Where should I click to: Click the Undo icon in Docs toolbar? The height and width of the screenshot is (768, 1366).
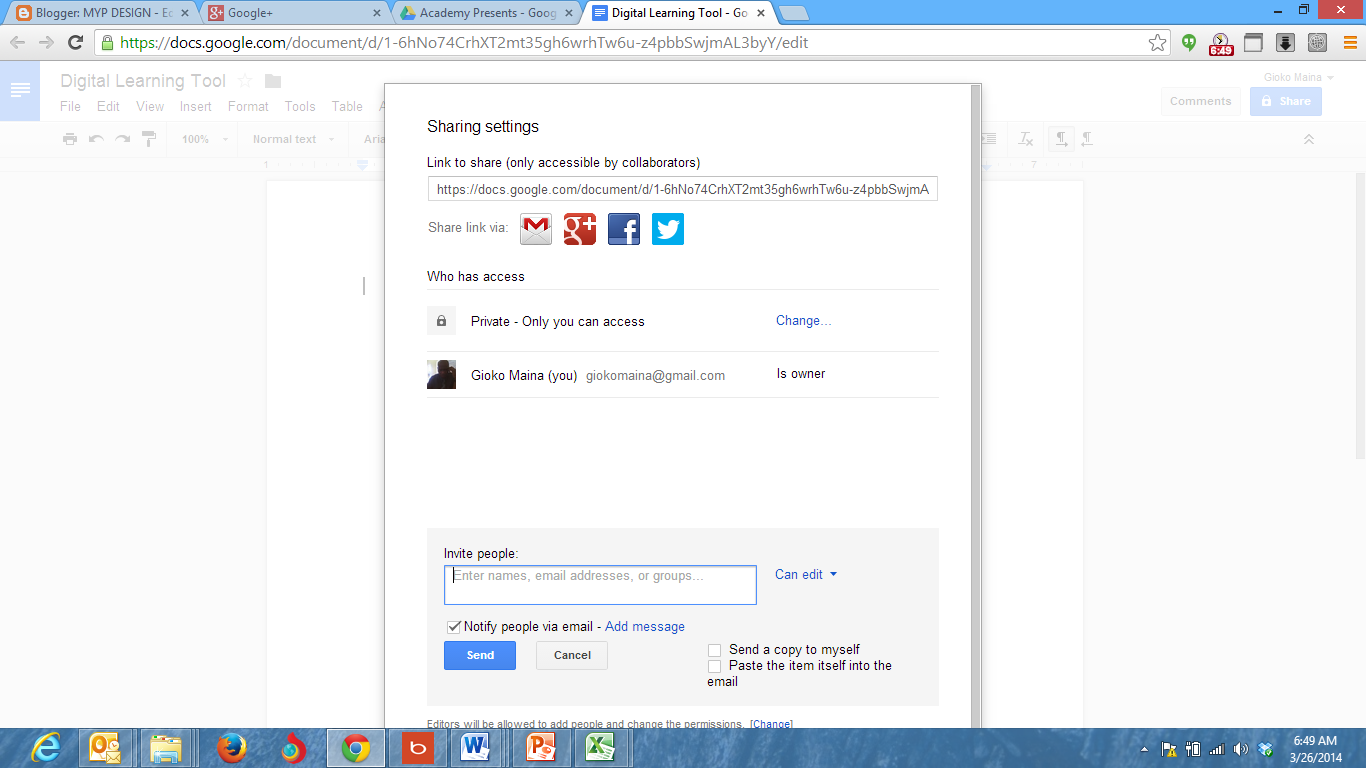click(96, 139)
